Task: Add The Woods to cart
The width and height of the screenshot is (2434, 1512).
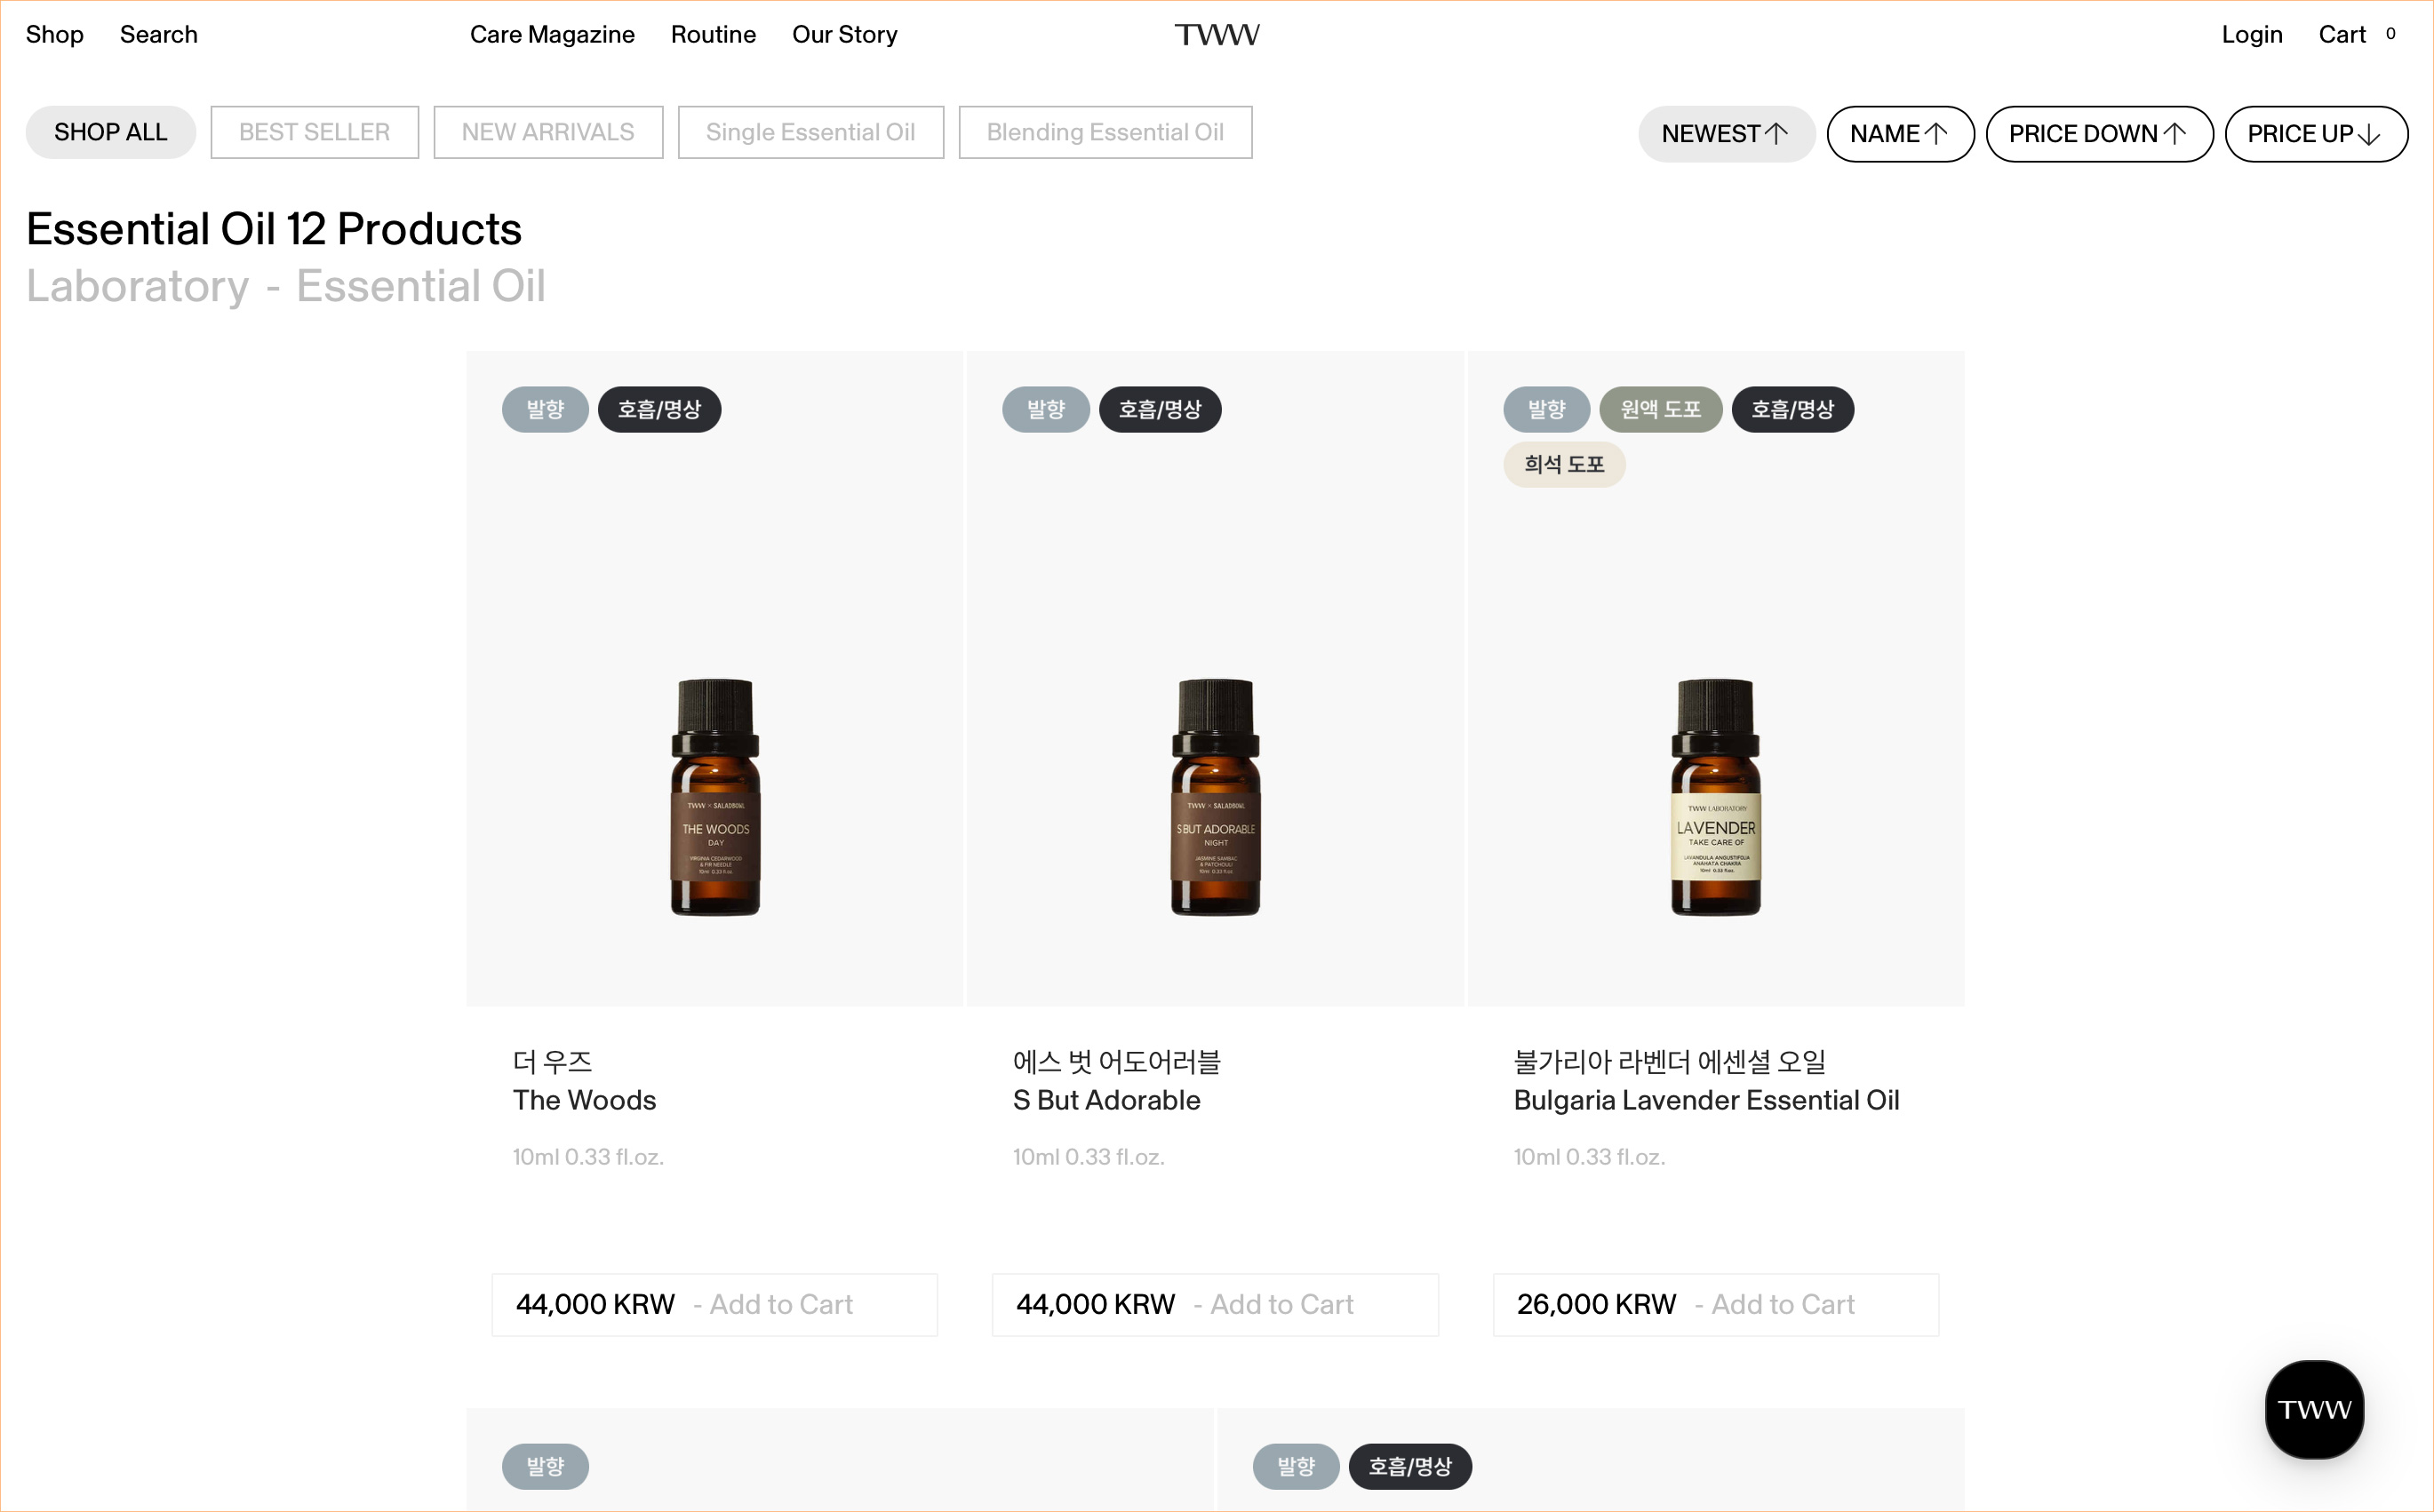Action: coord(780,1304)
